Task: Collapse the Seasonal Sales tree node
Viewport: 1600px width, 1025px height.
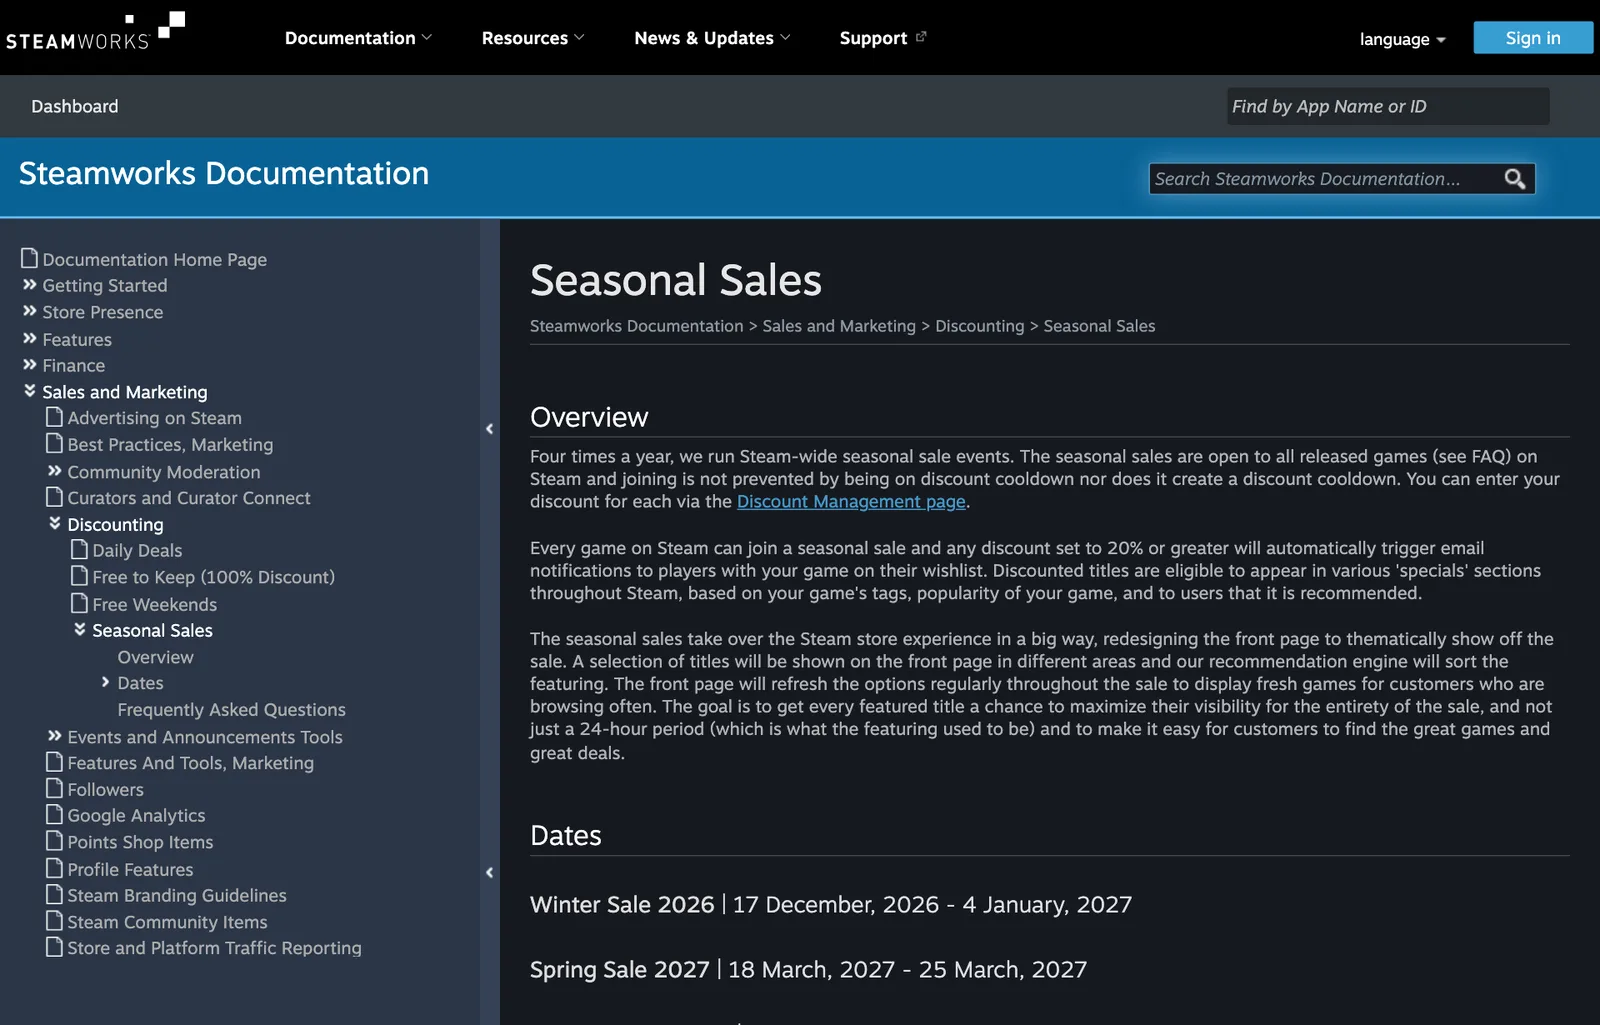Action: [x=79, y=629]
